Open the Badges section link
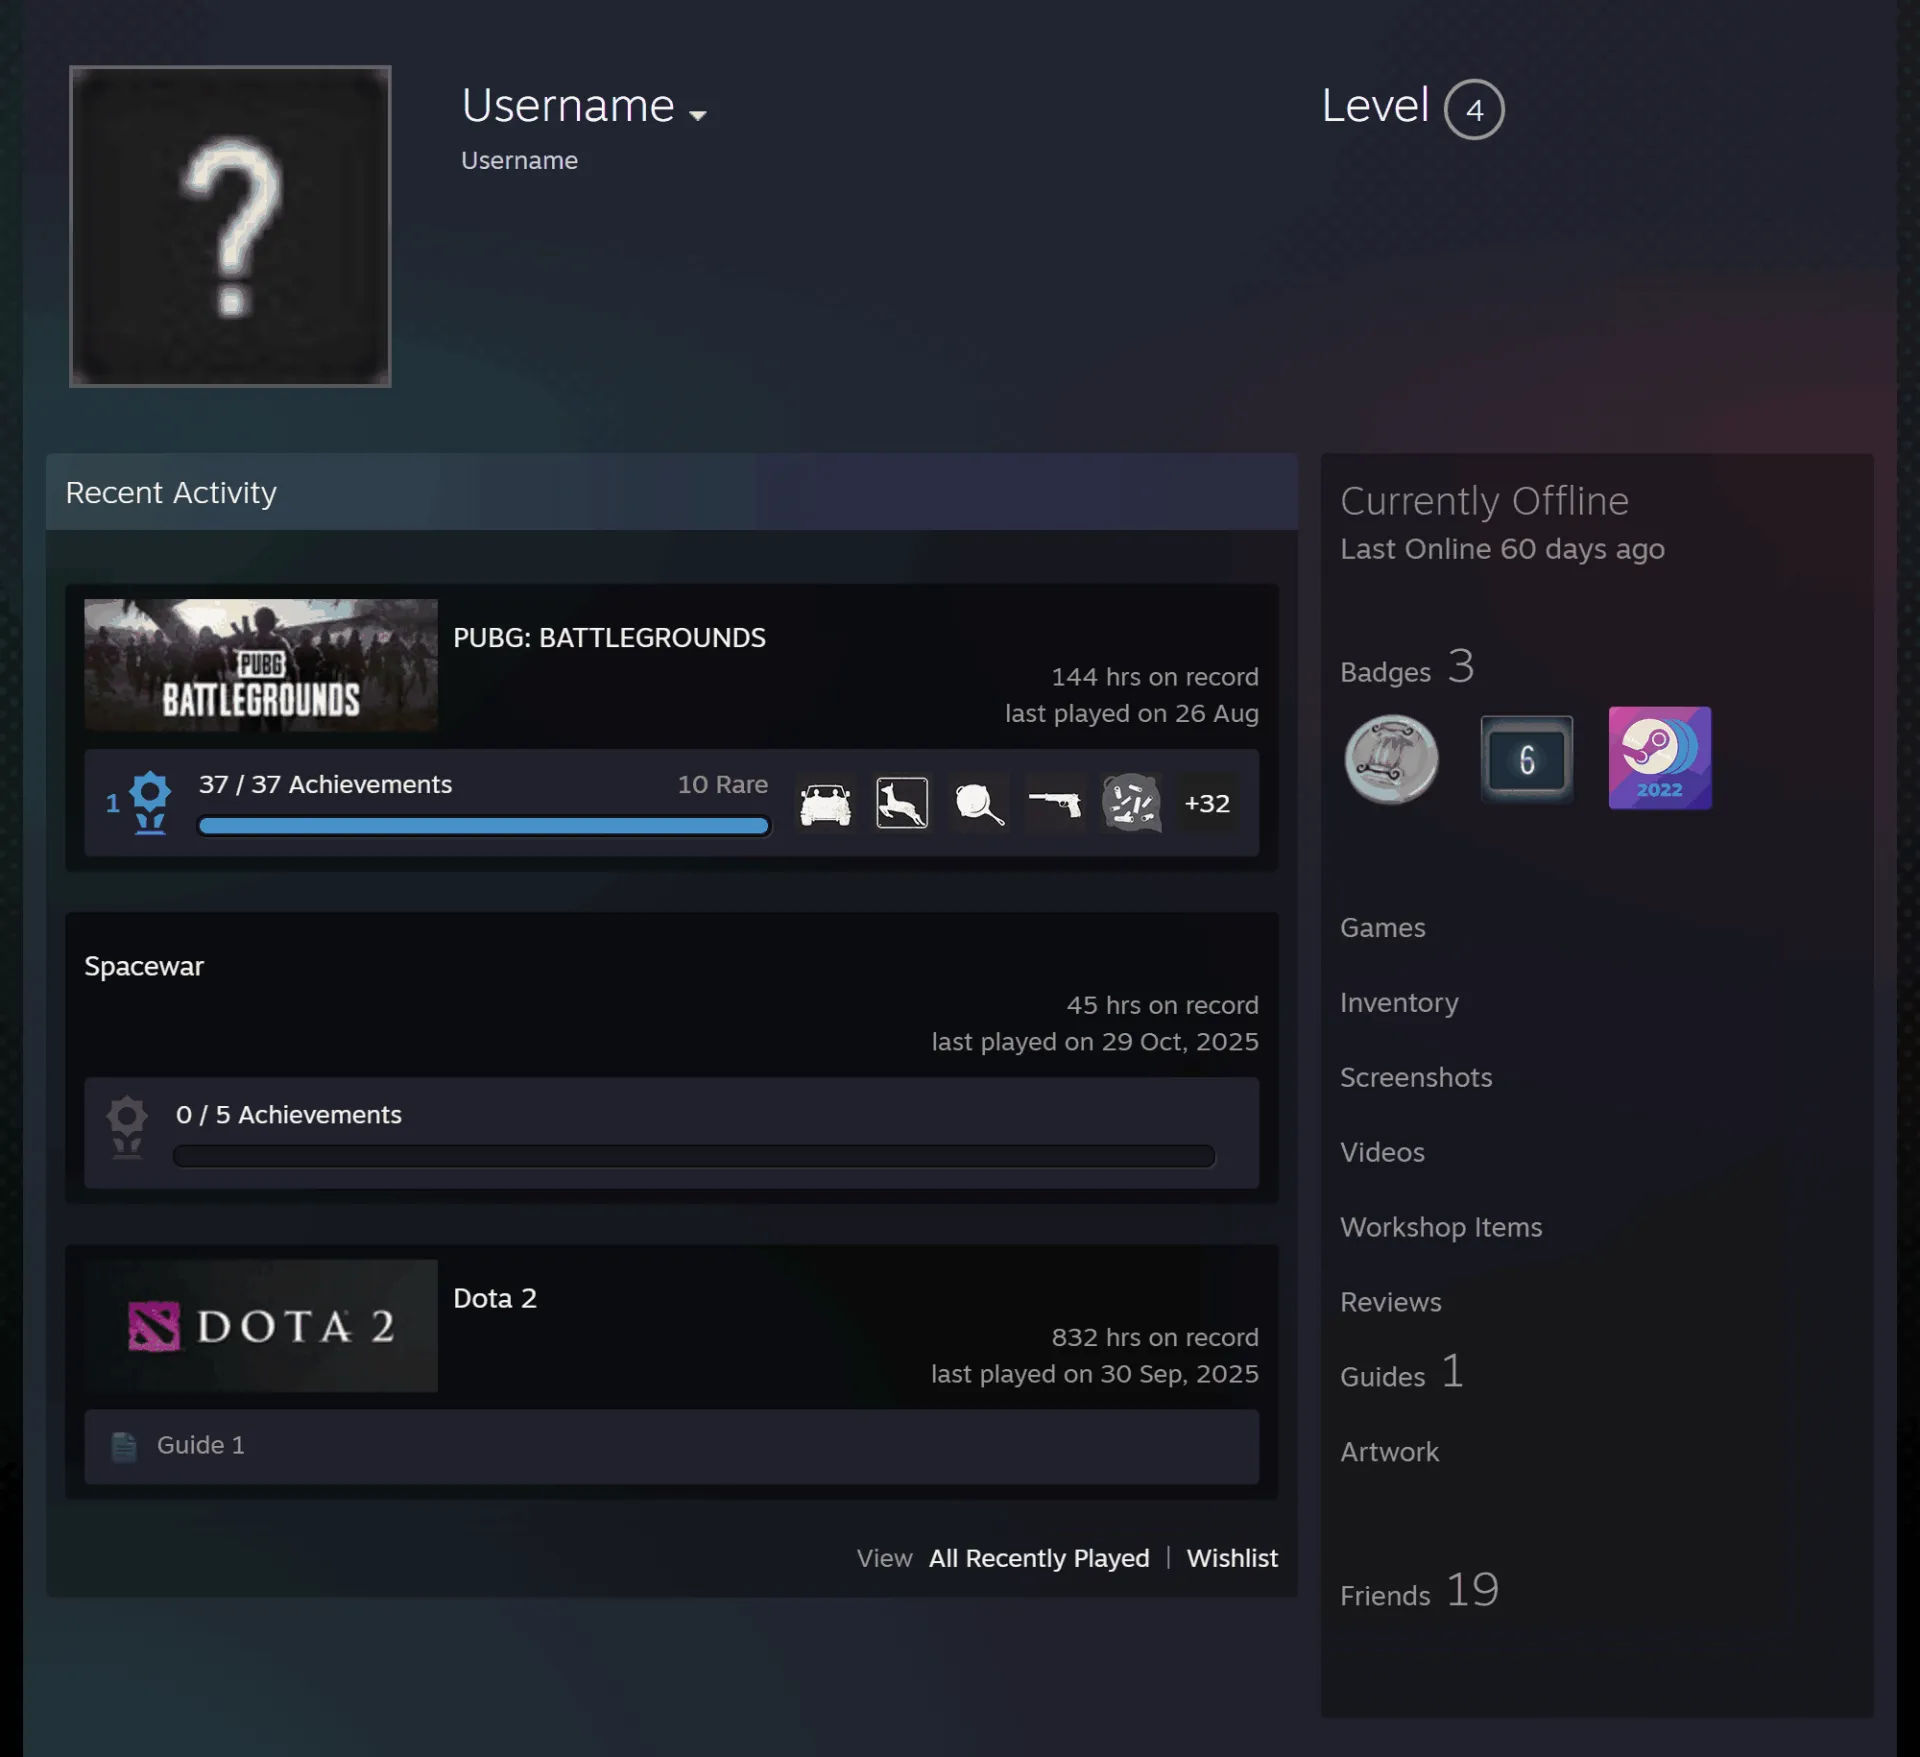1920x1757 pixels. click(1407, 668)
